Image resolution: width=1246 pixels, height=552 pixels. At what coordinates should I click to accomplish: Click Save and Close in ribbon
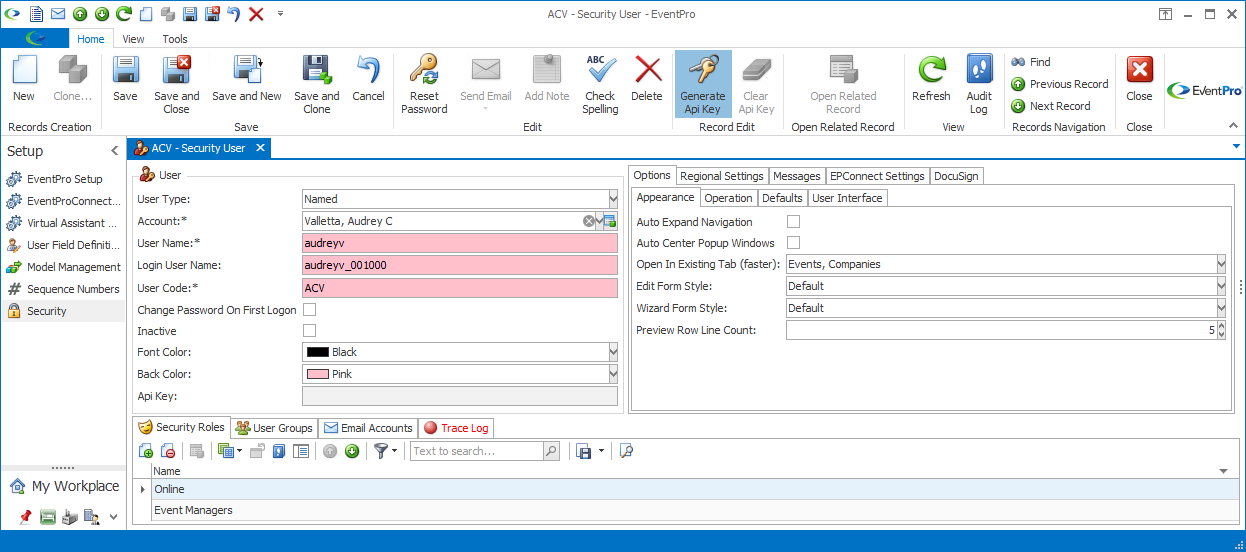click(177, 70)
